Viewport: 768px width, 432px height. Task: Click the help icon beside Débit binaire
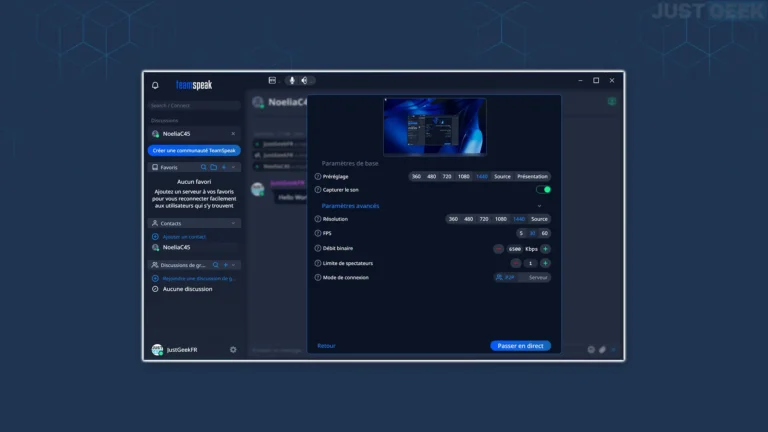318,248
